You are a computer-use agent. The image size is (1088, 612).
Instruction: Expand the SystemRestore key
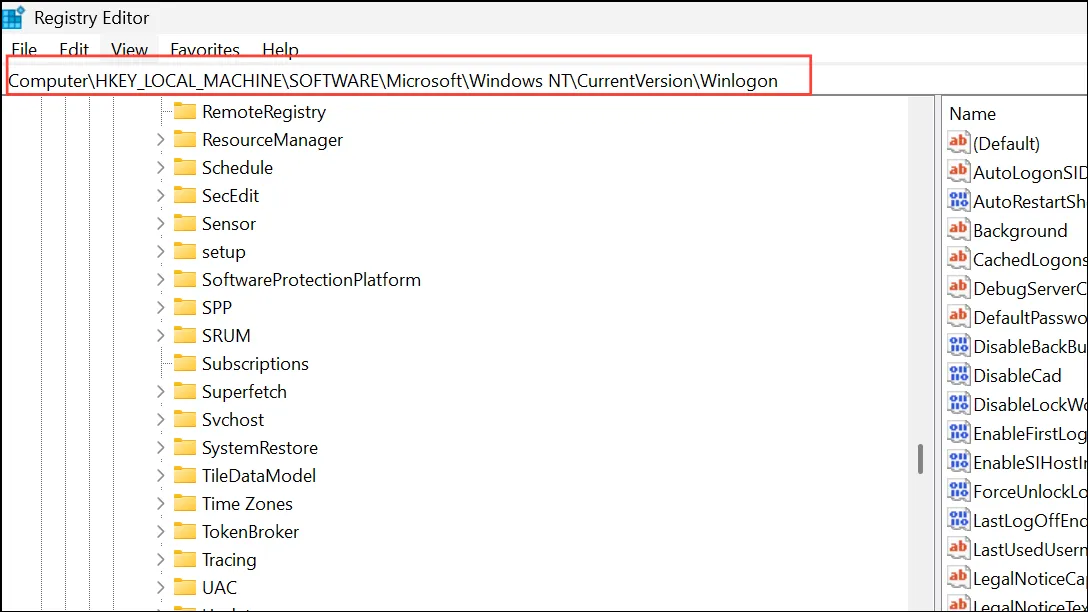pyautogui.click(x=160, y=448)
